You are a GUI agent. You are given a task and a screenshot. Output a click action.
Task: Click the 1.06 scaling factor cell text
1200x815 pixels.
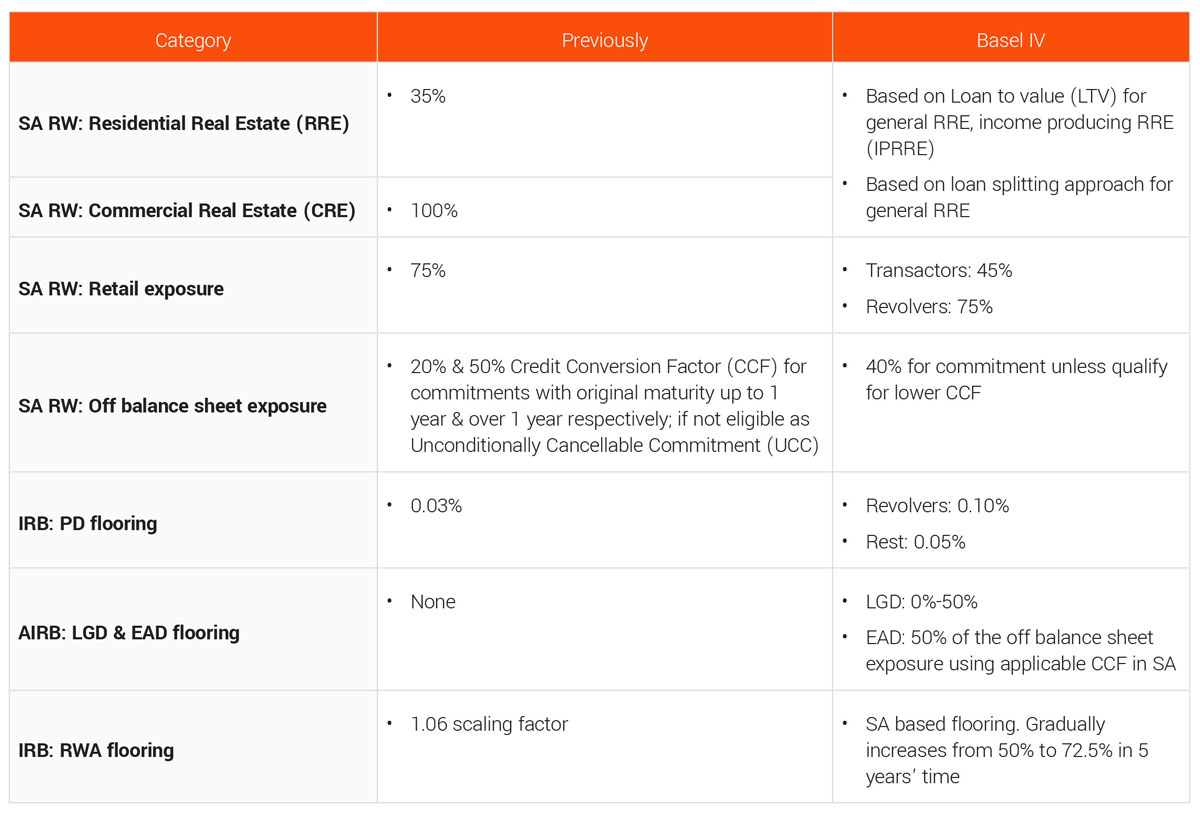point(489,725)
